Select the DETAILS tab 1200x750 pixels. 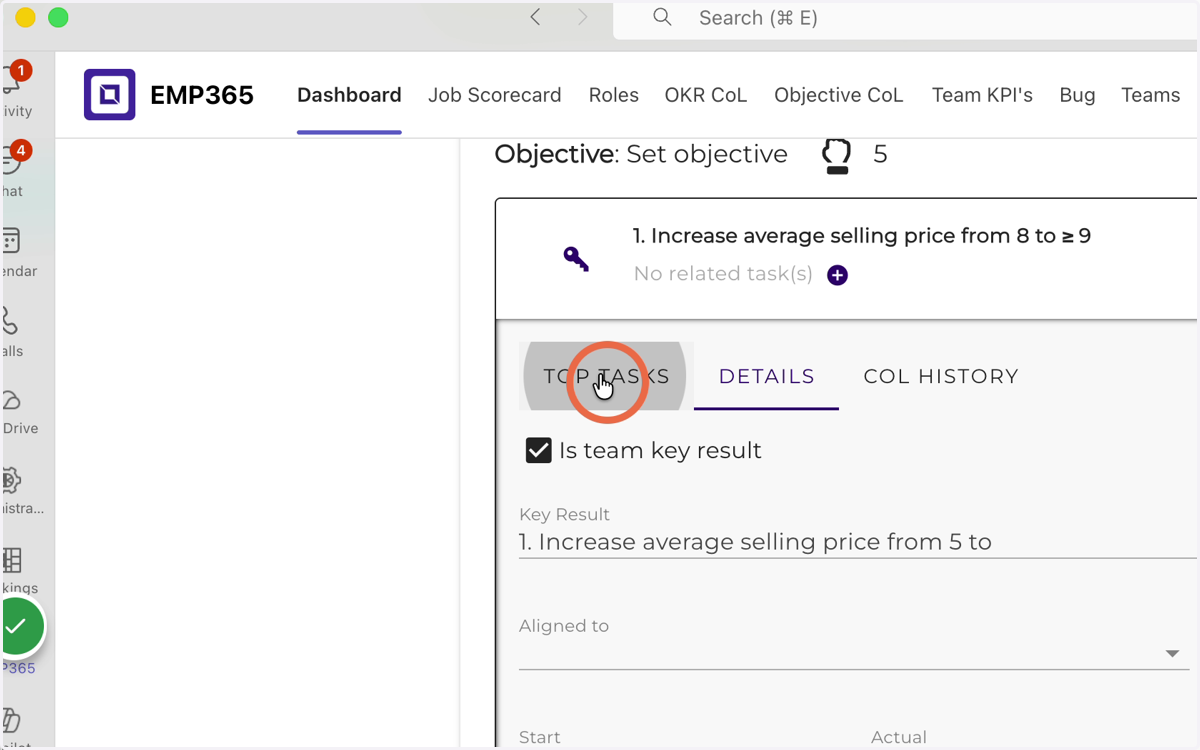[x=767, y=376]
